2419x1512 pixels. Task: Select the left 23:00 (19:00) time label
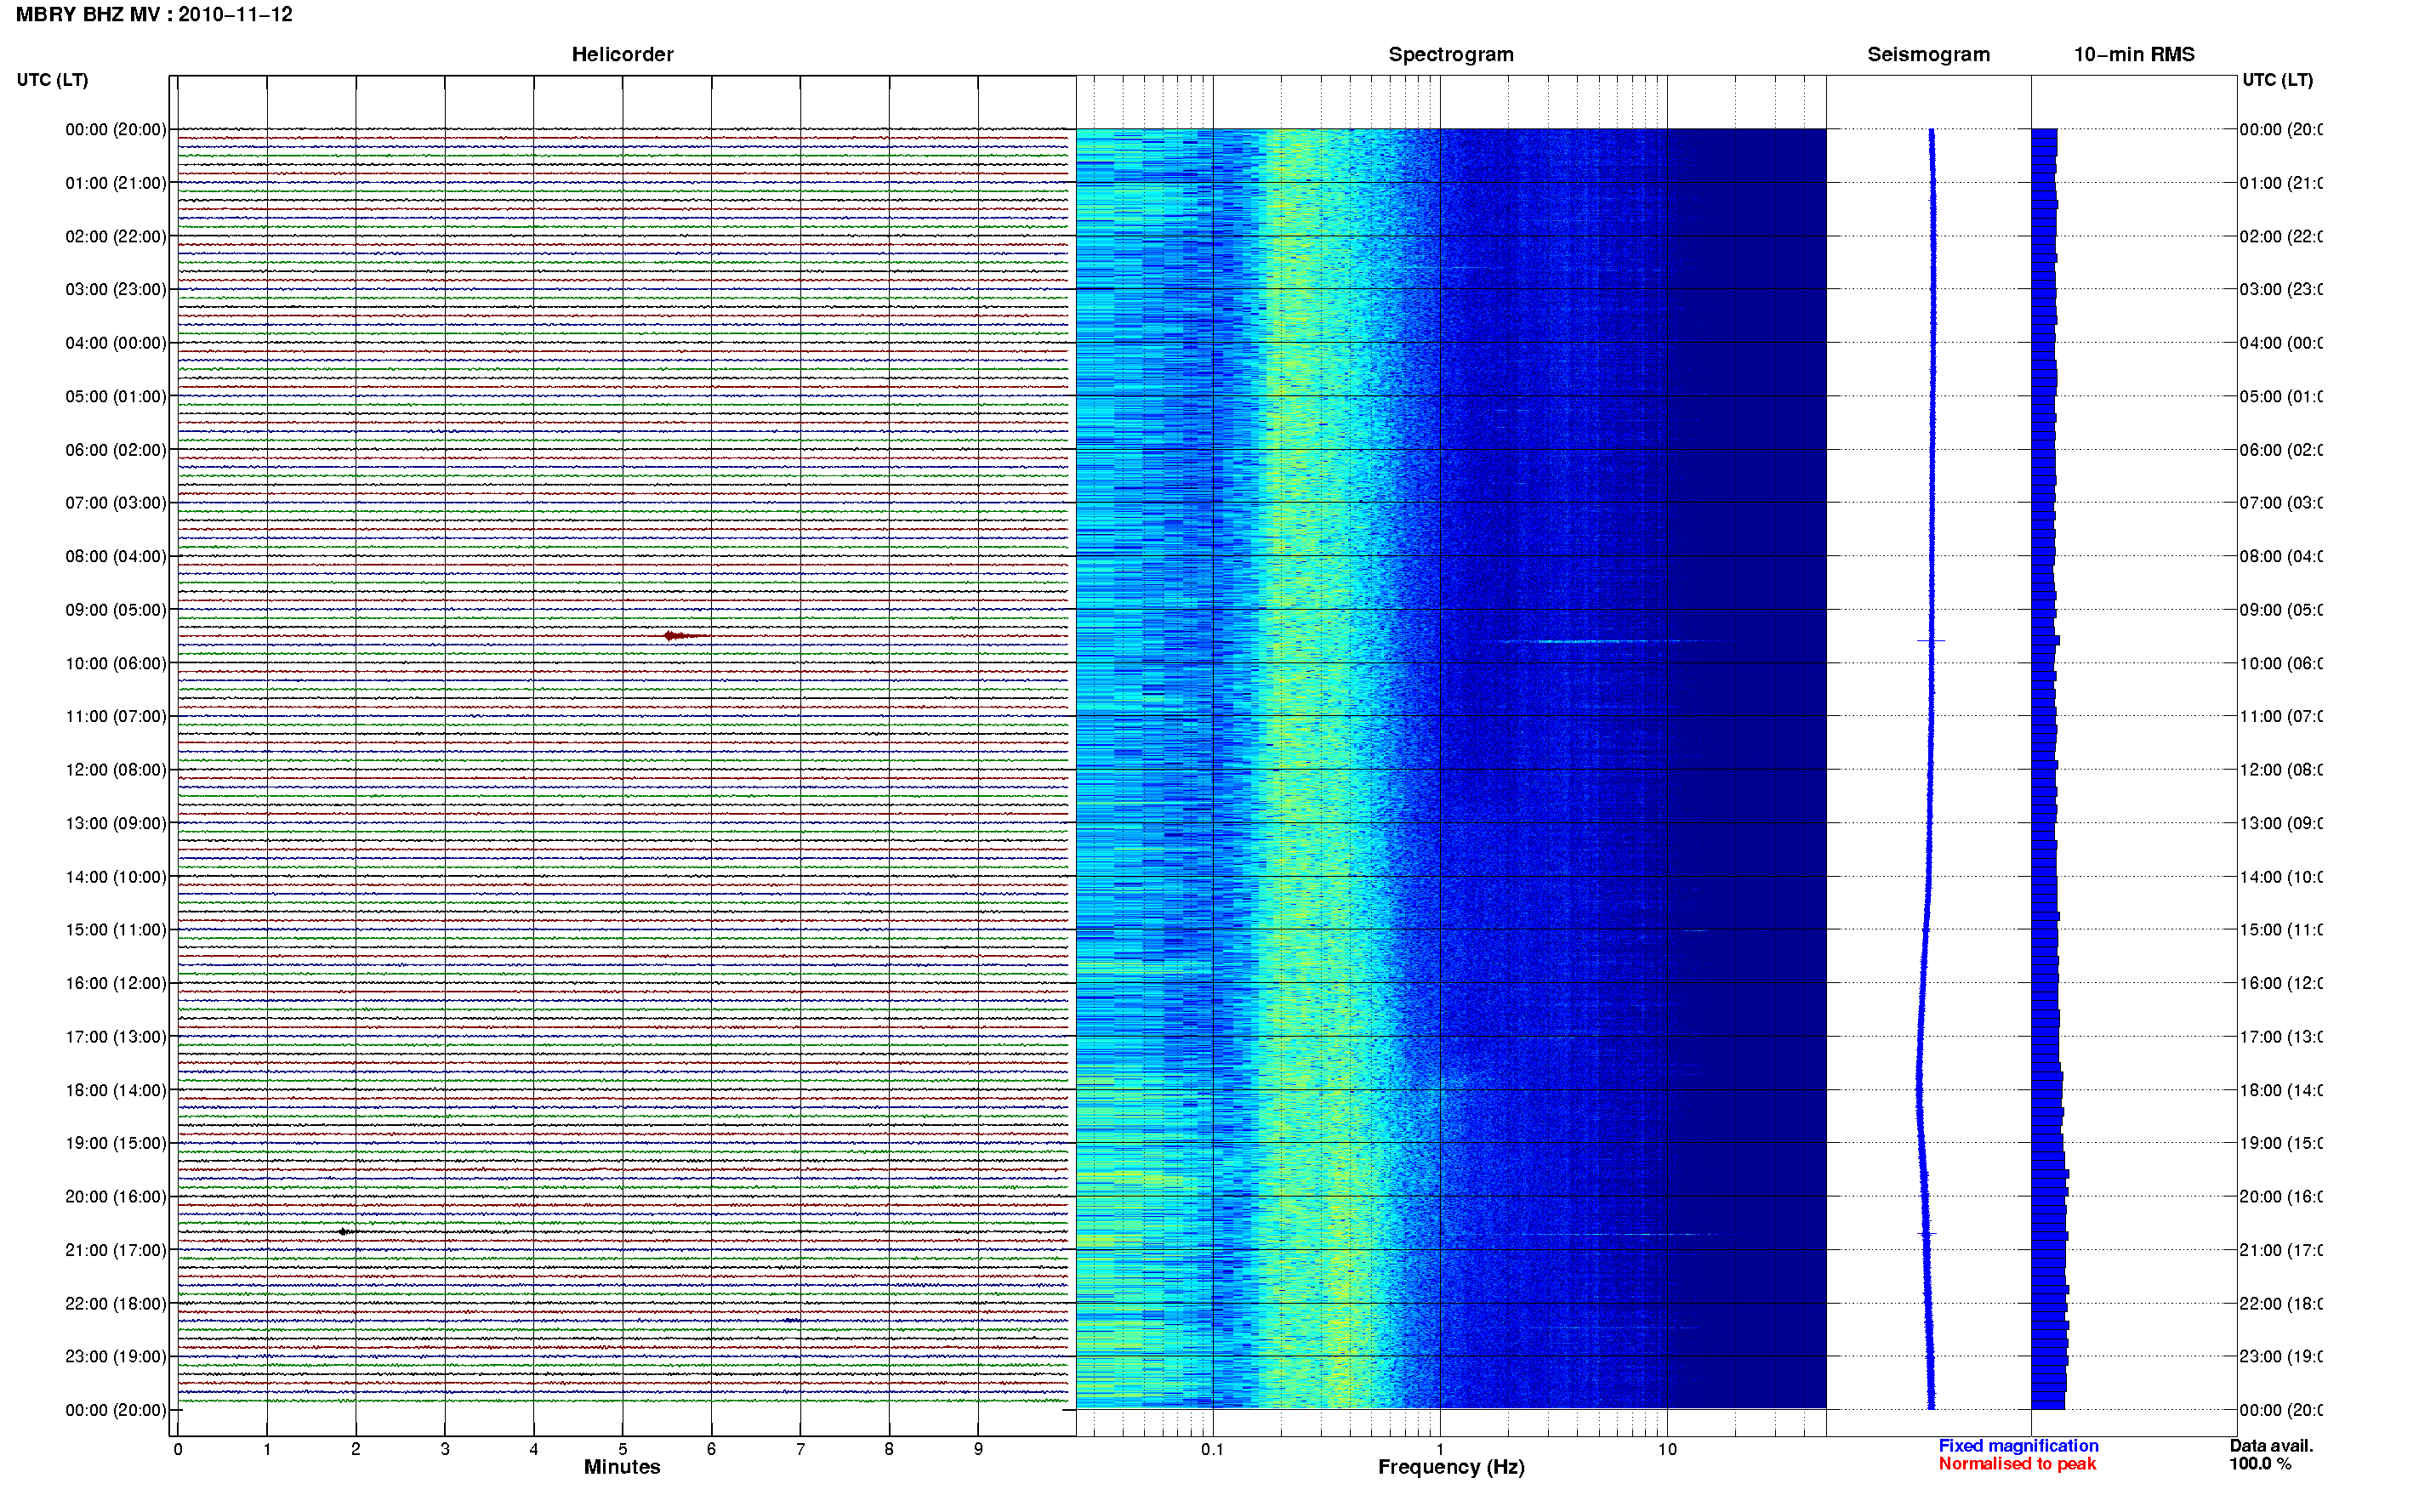pos(116,1357)
